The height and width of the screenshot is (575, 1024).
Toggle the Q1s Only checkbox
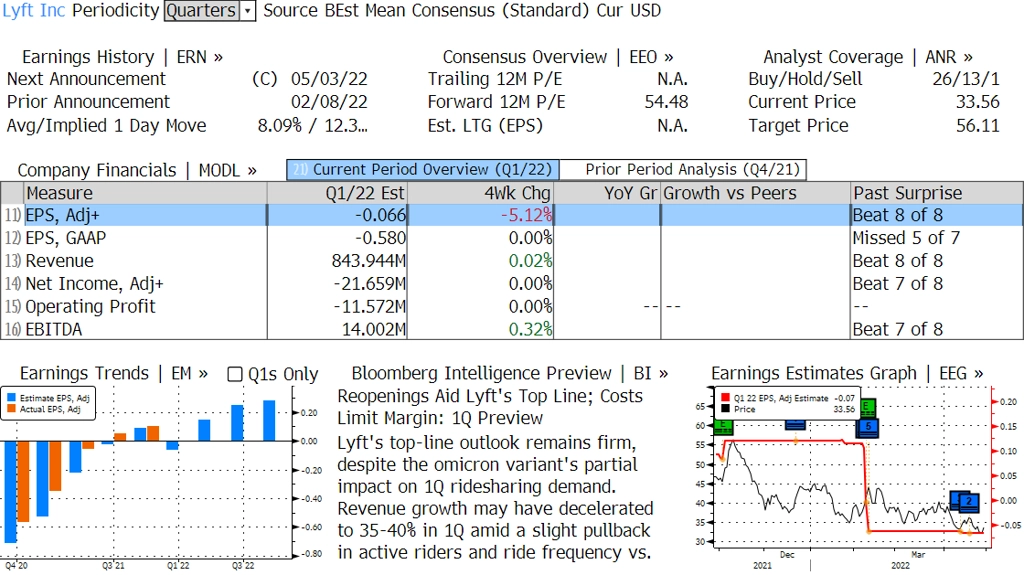235,374
